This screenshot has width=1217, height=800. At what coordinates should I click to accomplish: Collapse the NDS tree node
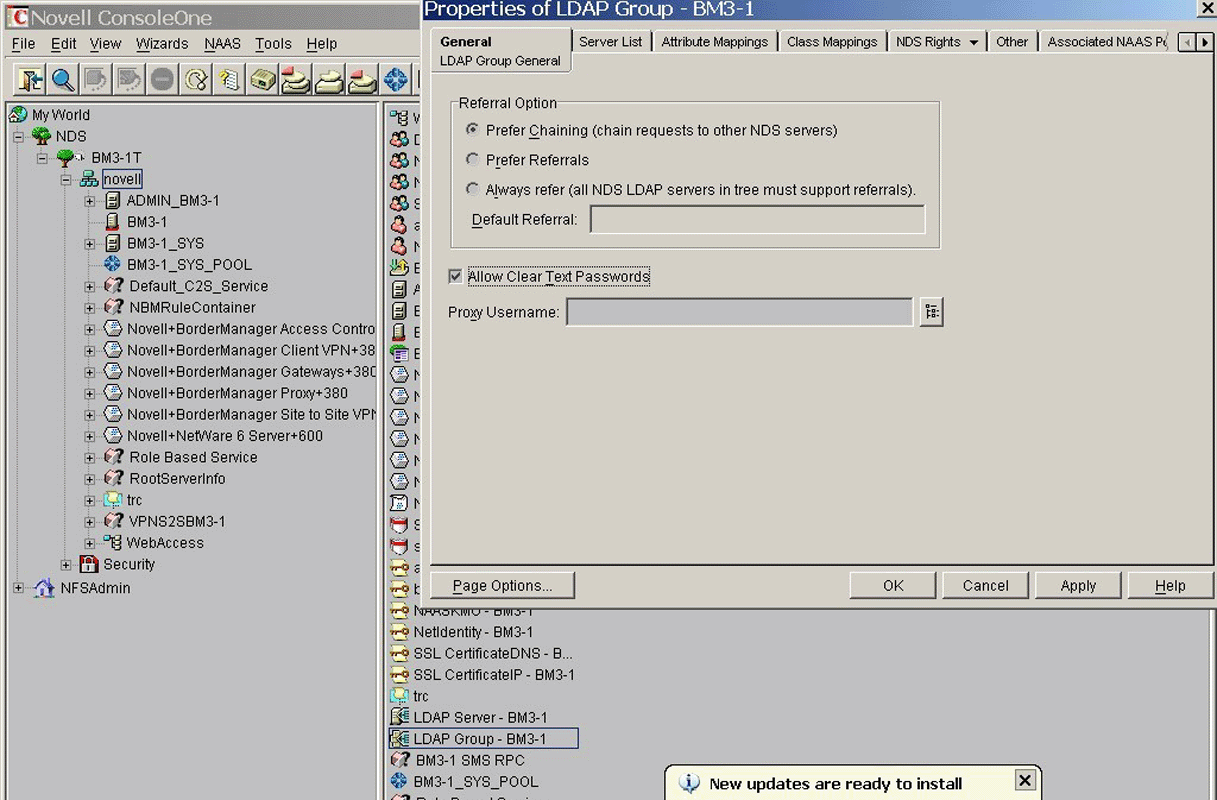point(18,136)
